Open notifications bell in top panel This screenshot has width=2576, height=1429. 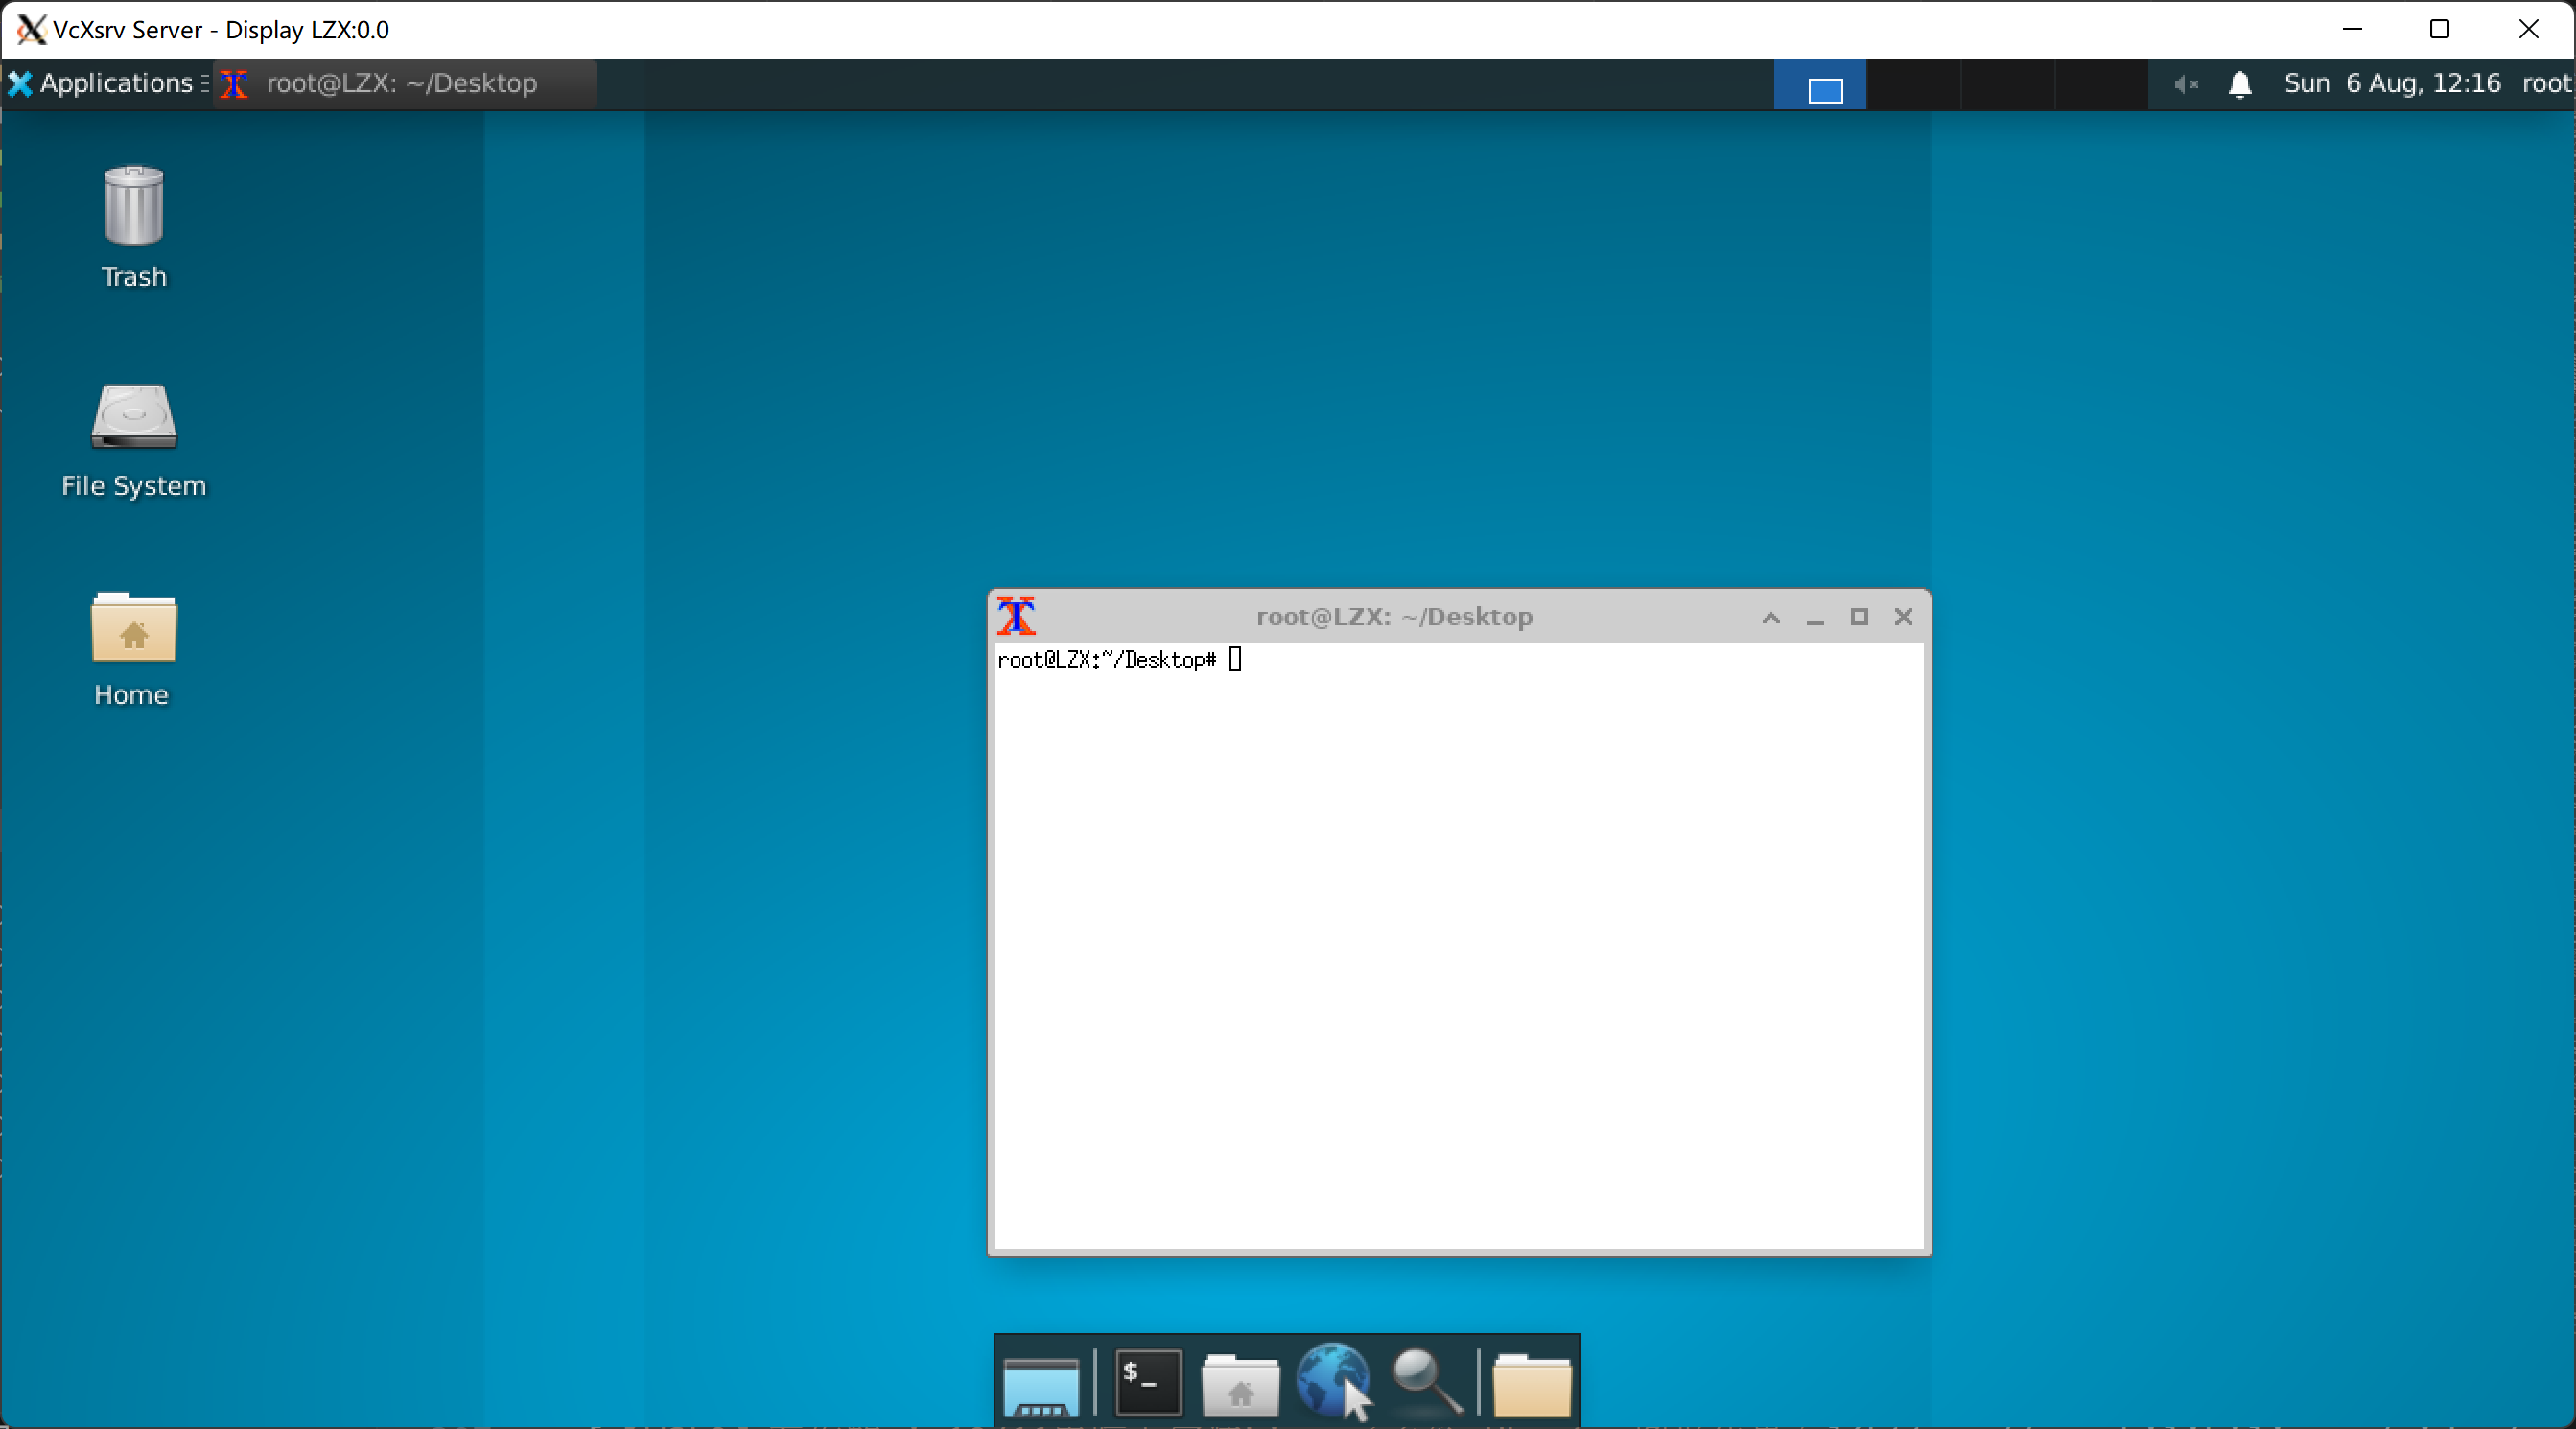coord(2239,84)
